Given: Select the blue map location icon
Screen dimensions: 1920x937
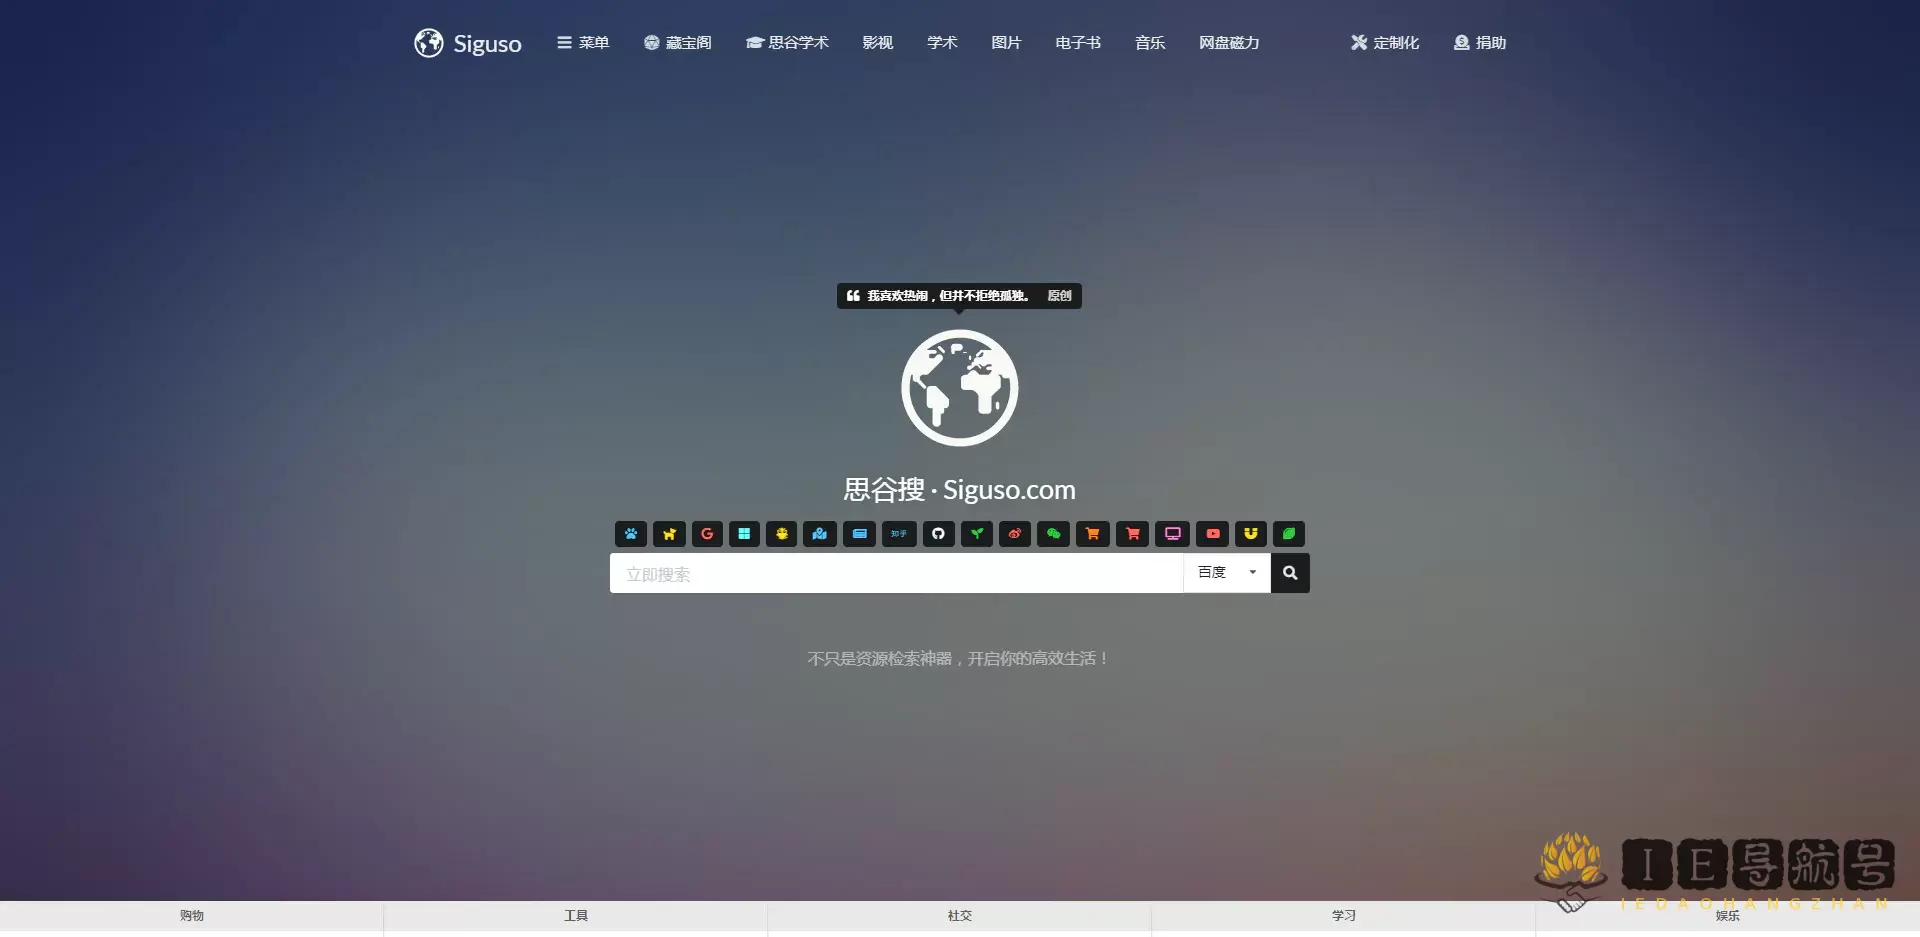Looking at the screenshot, I should point(820,534).
